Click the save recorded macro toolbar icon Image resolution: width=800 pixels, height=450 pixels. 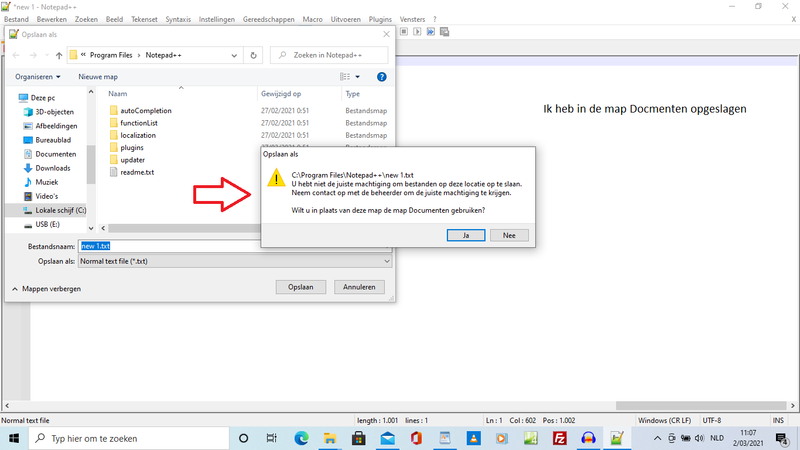(x=444, y=32)
